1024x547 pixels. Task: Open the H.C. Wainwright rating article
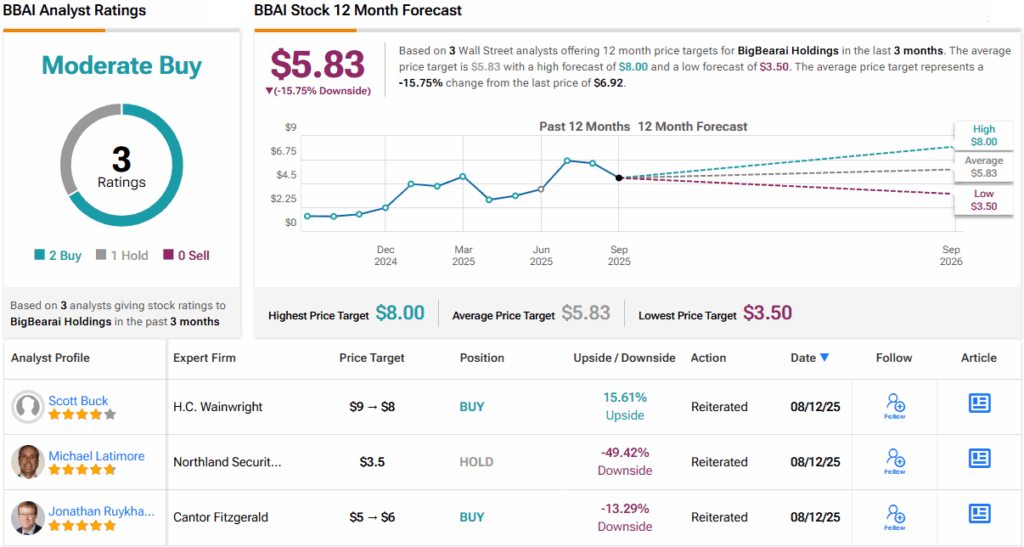click(979, 403)
